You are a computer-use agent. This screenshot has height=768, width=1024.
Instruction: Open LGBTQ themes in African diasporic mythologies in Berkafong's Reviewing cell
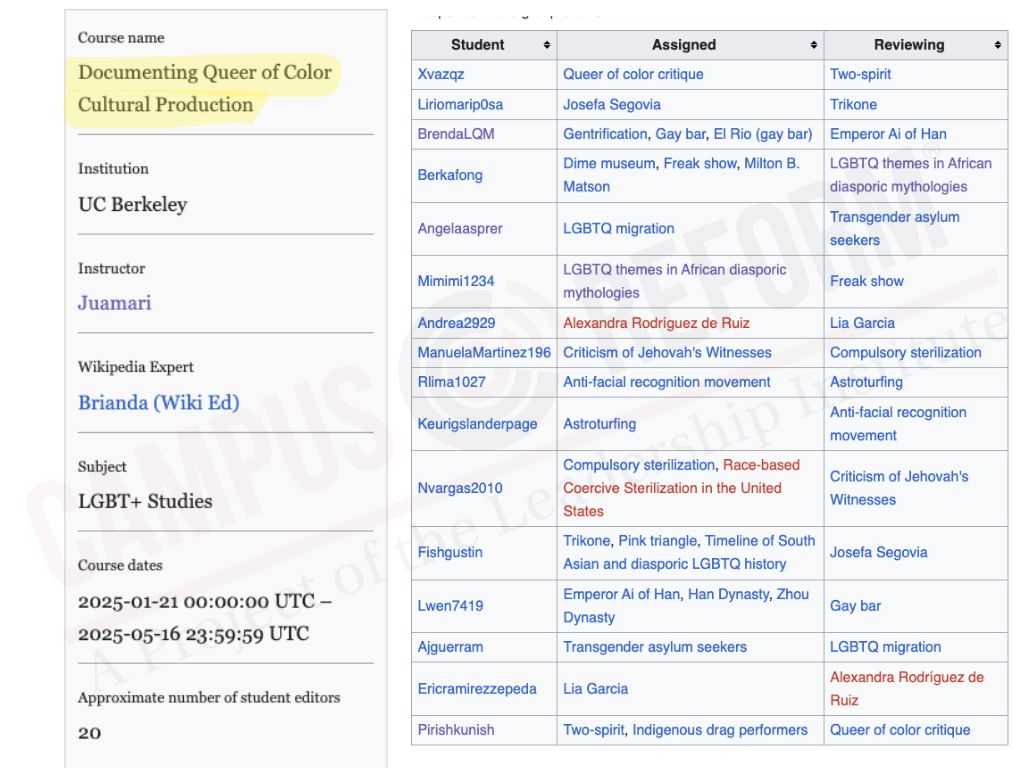[911, 175]
